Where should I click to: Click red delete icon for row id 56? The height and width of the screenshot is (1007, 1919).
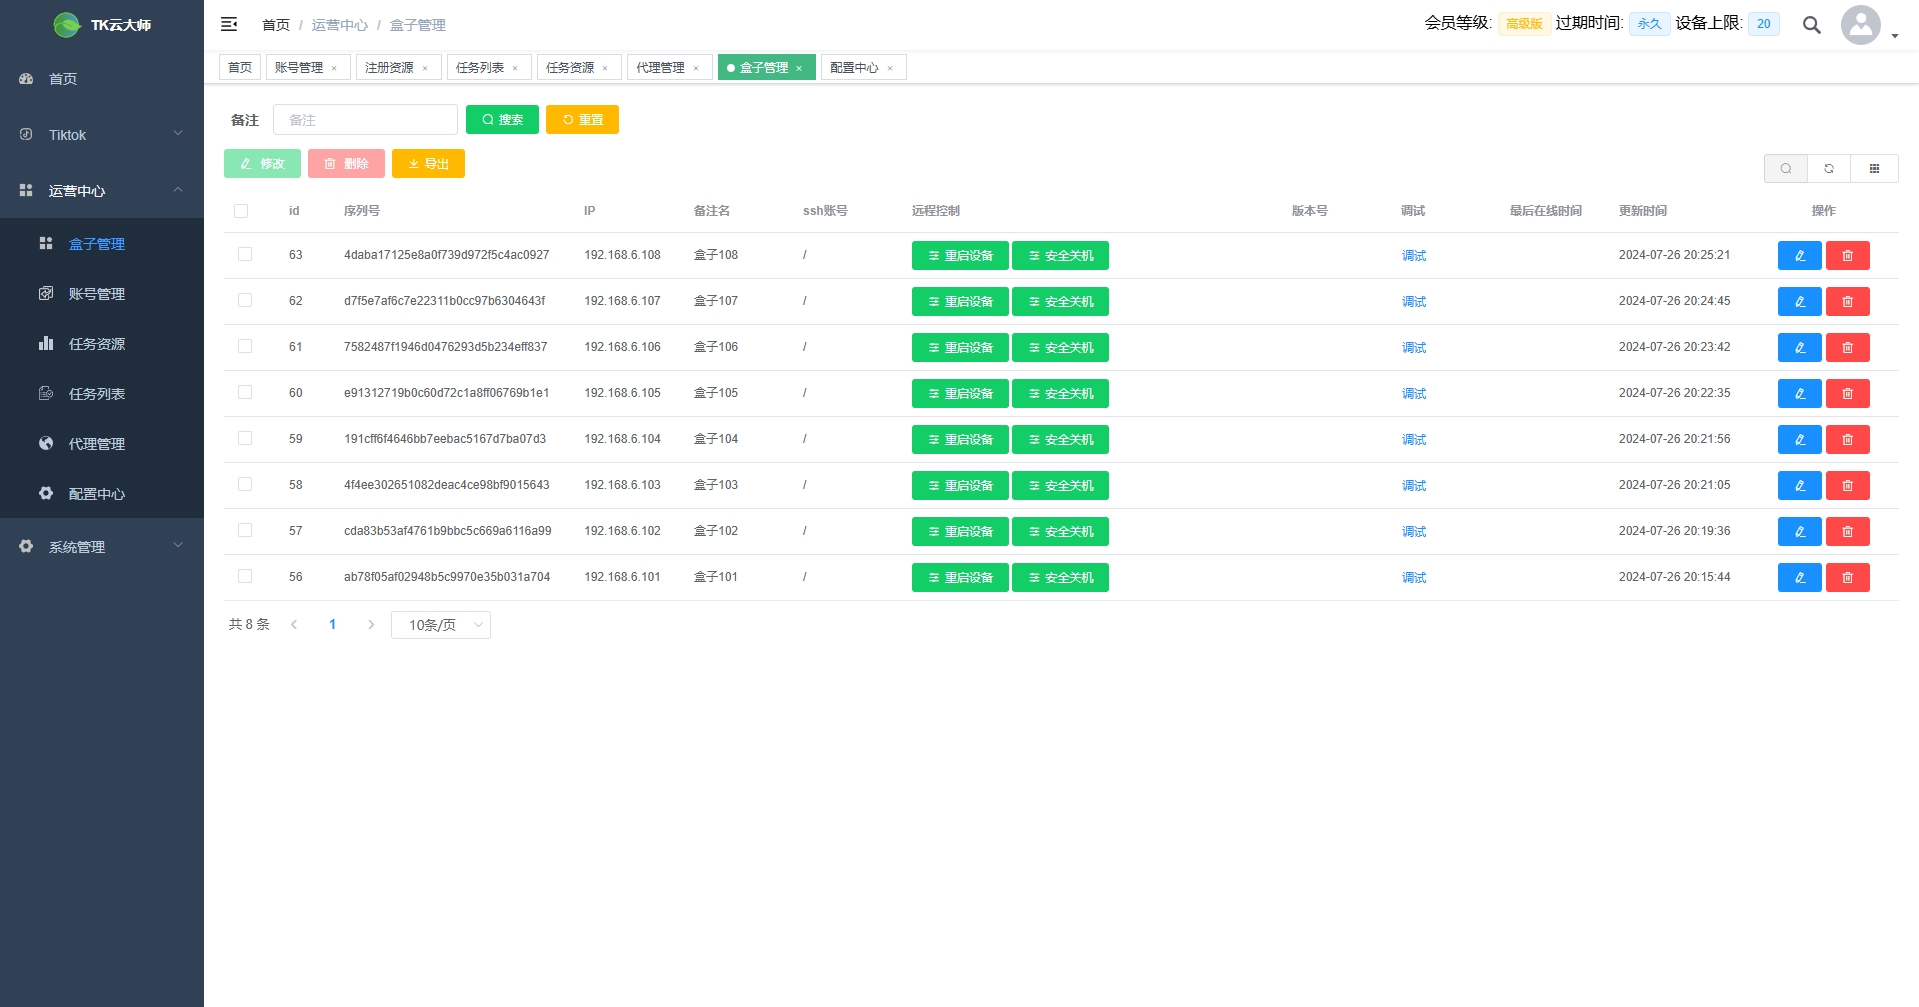pos(1847,578)
